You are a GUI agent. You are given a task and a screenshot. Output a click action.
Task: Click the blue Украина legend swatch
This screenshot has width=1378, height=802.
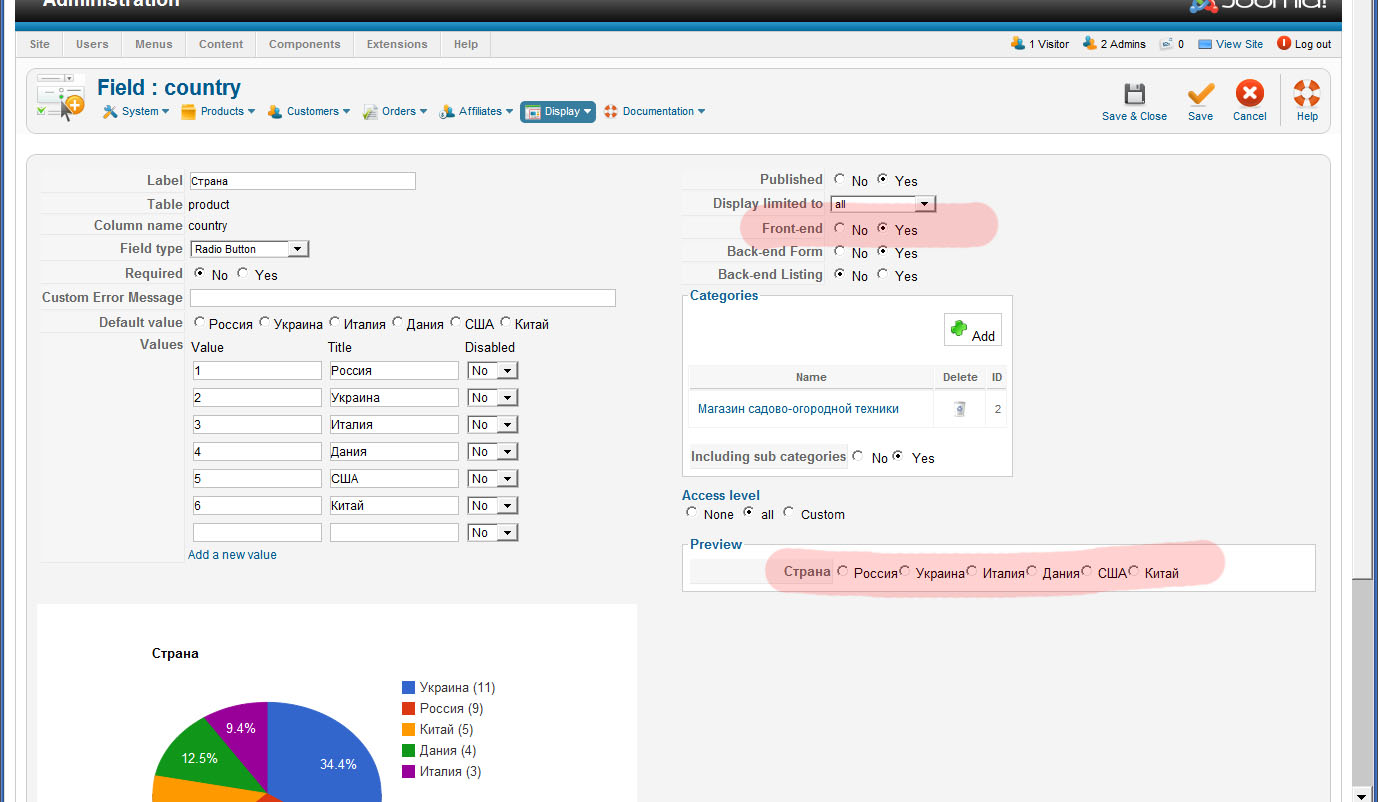point(408,688)
